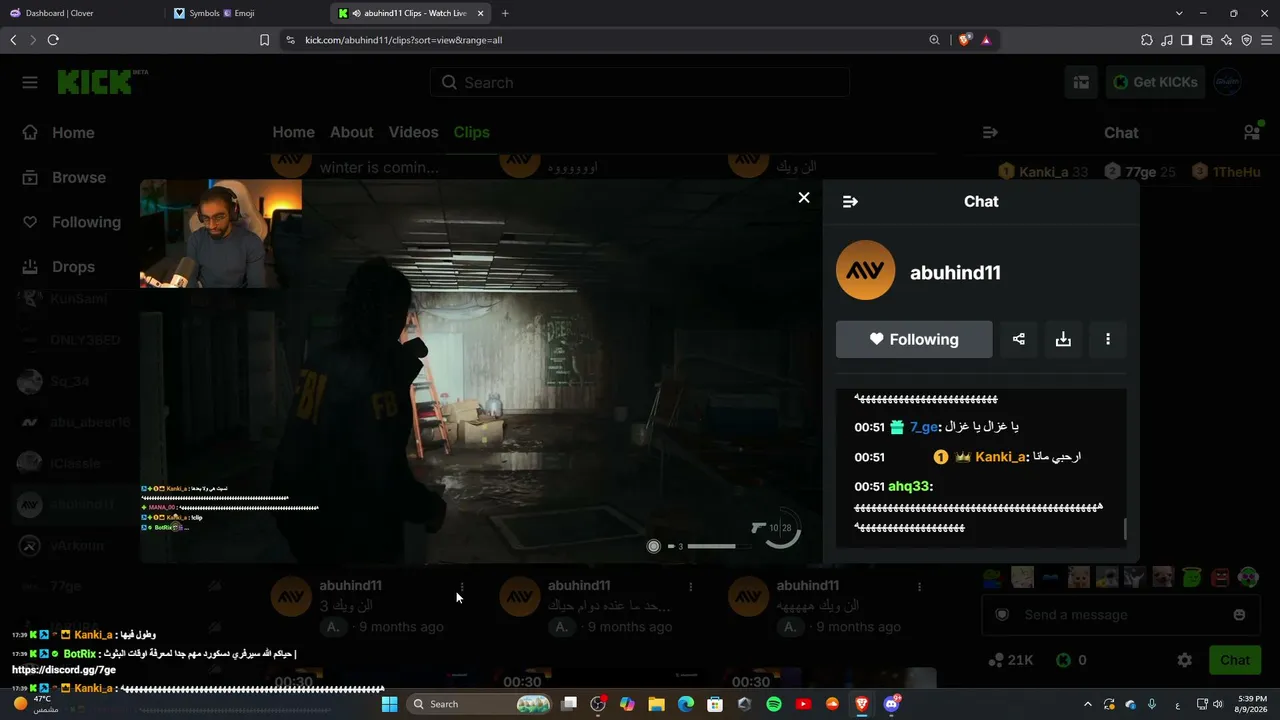This screenshot has height=720, width=1280.
Task: Open channel points 21K balance
Action: pos(1010,660)
